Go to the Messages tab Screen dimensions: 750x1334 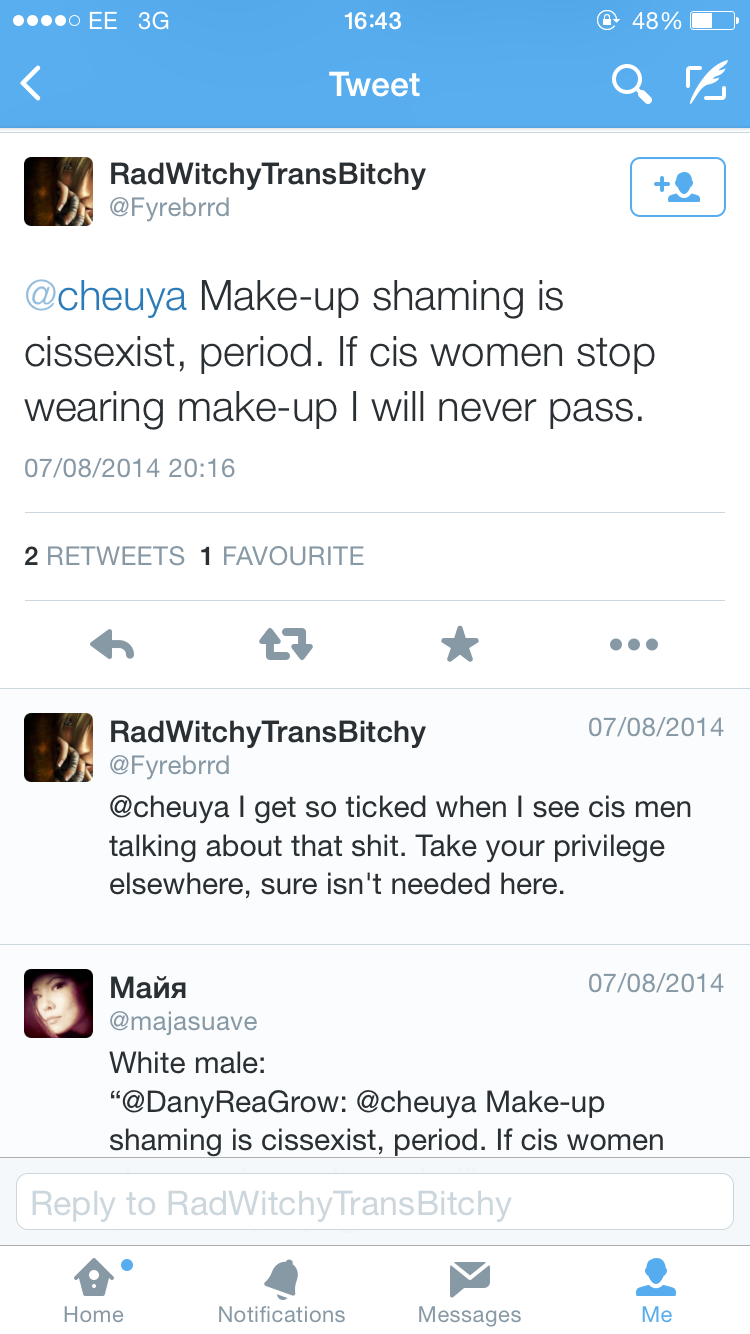click(469, 1290)
